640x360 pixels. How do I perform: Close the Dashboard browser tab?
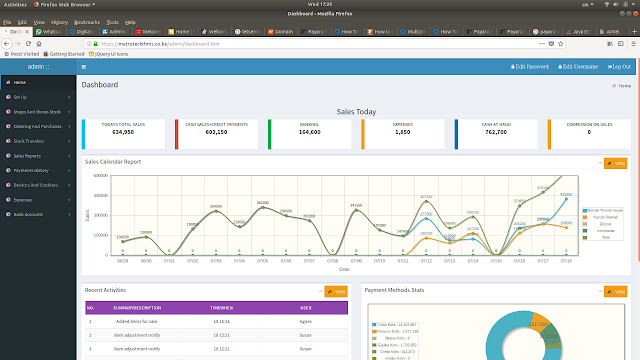(x=27, y=31)
